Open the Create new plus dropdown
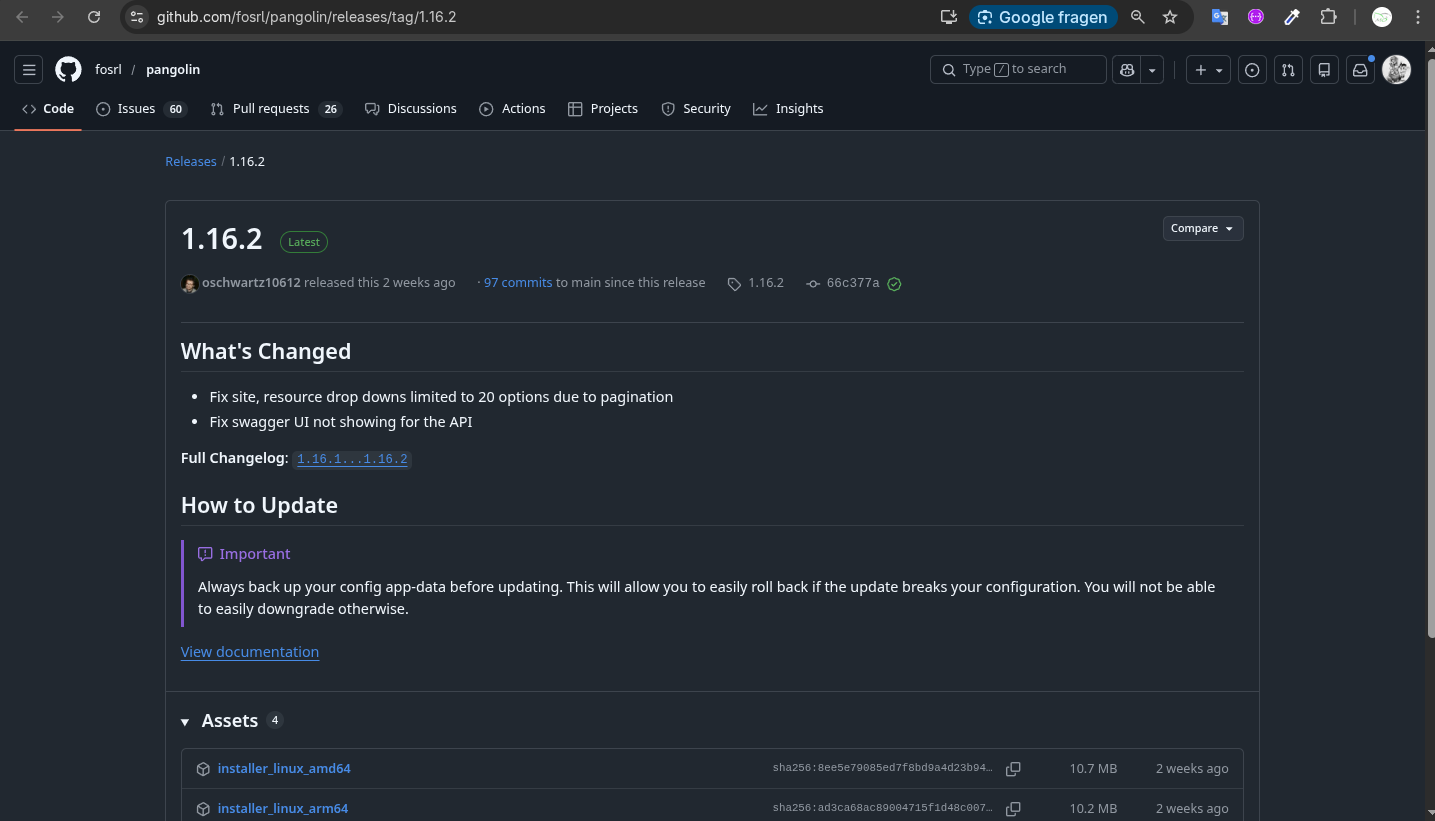The width and height of the screenshot is (1435, 821). pyautogui.click(x=1208, y=70)
